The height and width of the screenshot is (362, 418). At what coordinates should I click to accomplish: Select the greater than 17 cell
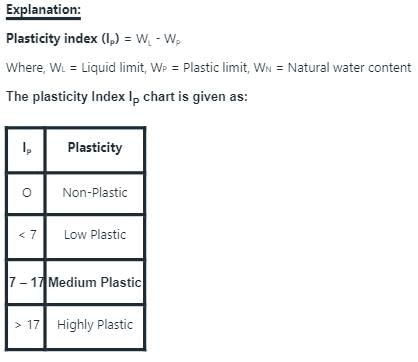26,327
